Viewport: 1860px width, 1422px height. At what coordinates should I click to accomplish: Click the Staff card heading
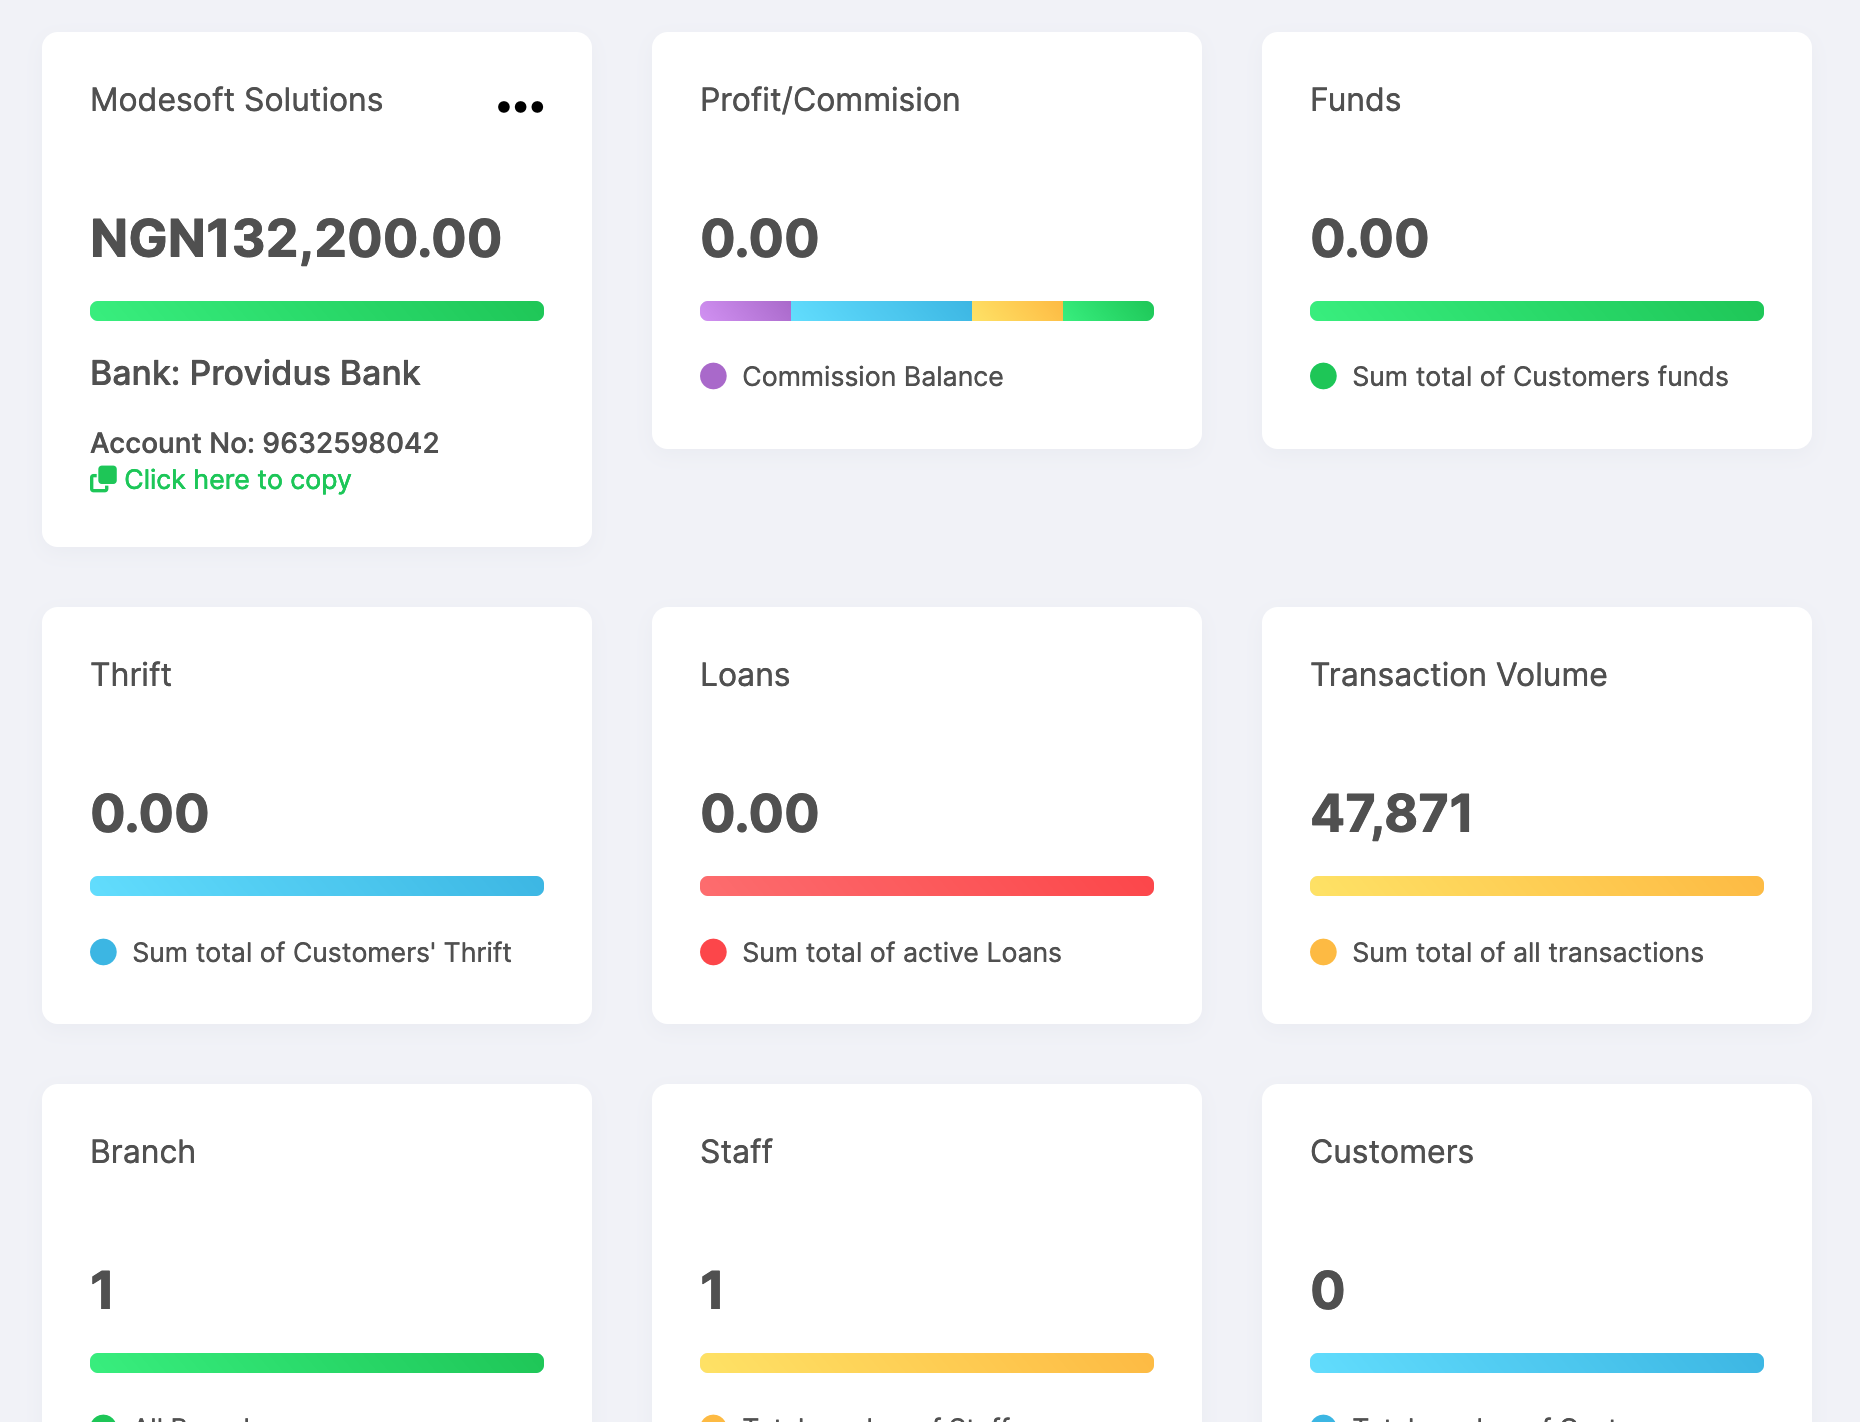pos(736,1152)
